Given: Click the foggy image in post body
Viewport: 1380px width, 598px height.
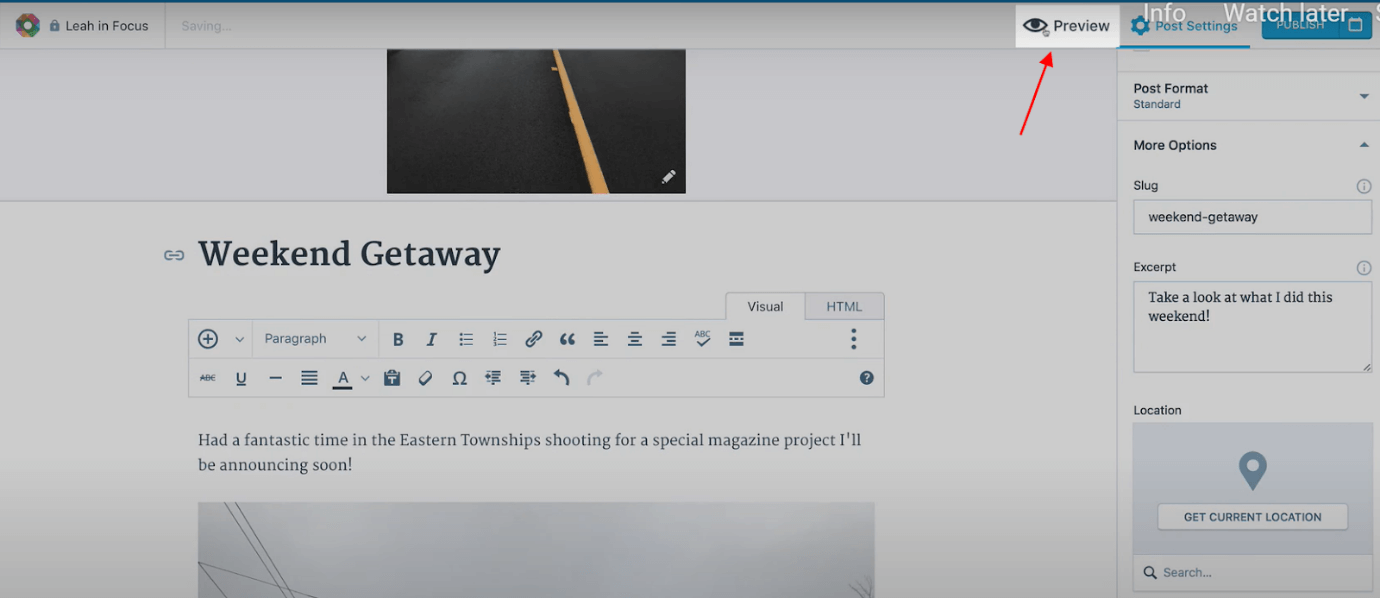Looking at the screenshot, I should [536, 550].
